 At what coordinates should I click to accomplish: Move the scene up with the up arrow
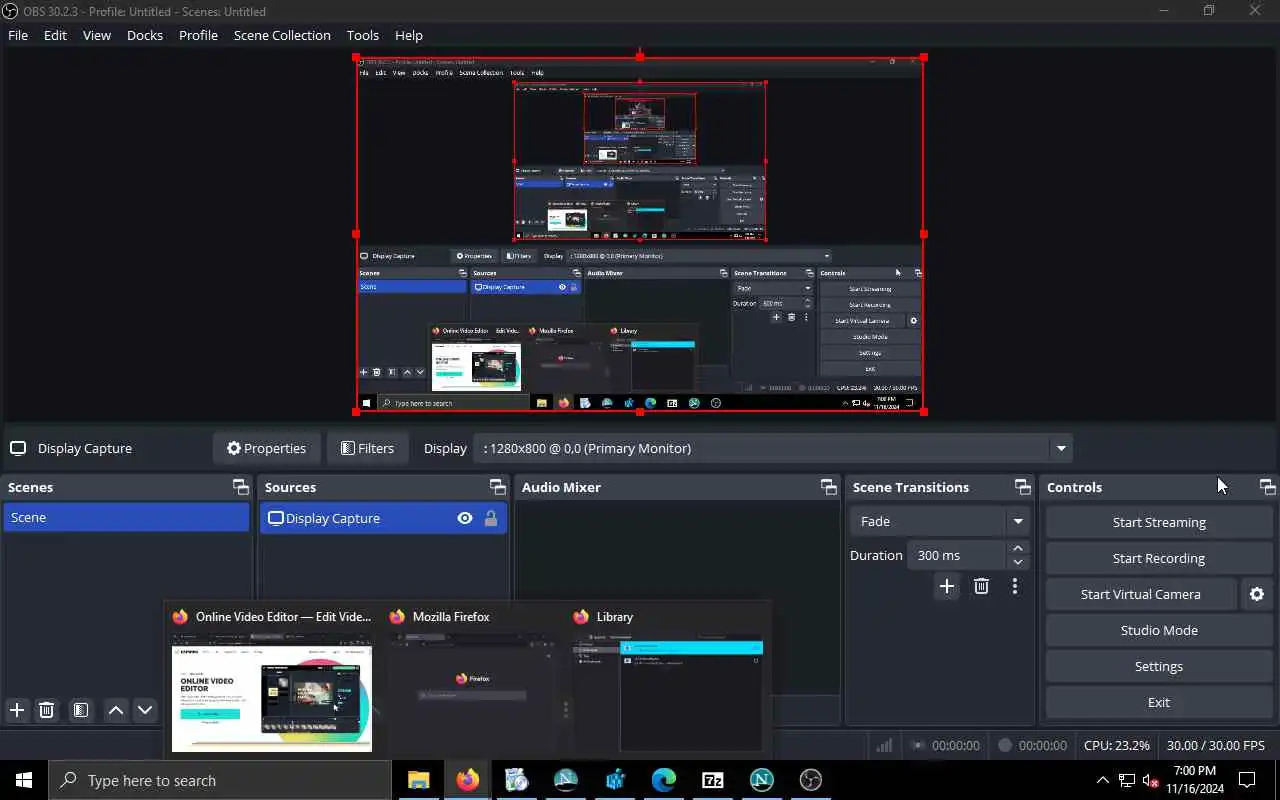116,710
